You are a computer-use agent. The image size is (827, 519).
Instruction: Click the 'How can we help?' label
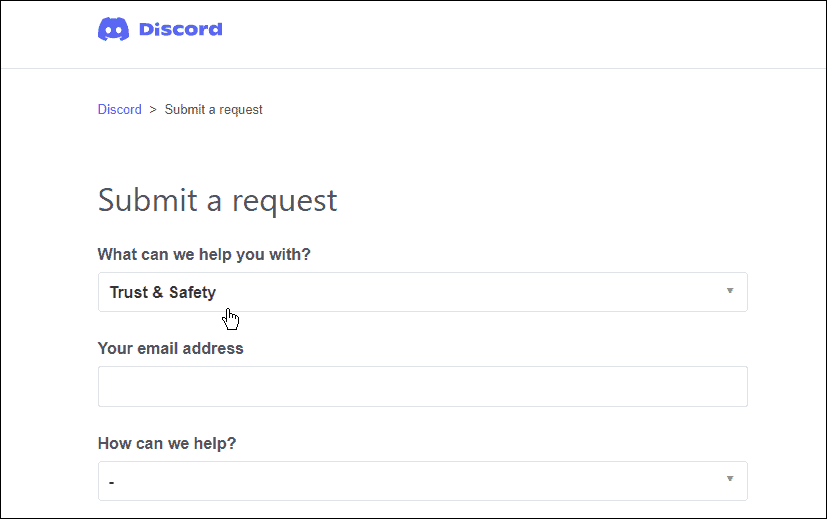(x=167, y=443)
